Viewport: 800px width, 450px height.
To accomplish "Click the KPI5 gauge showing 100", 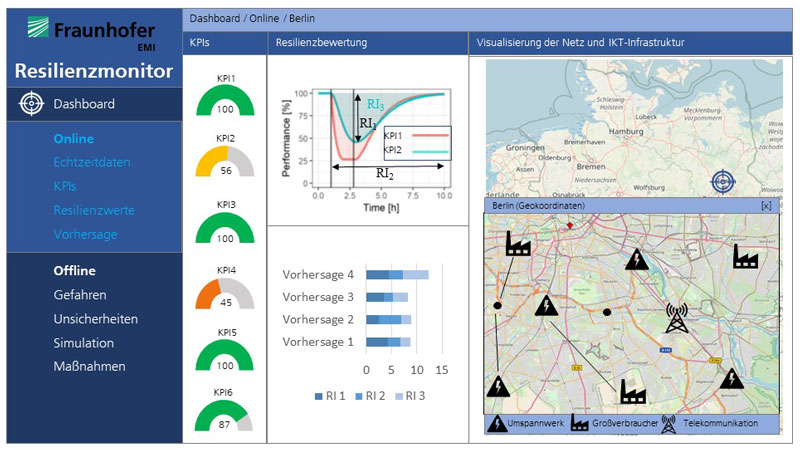I will pyautogui.click(x=225, y=355).
